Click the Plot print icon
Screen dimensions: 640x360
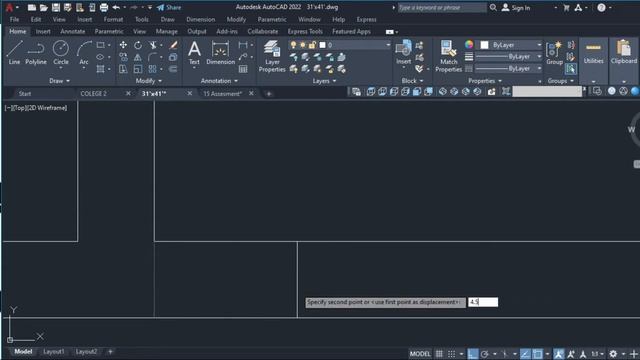pos(104,7)
